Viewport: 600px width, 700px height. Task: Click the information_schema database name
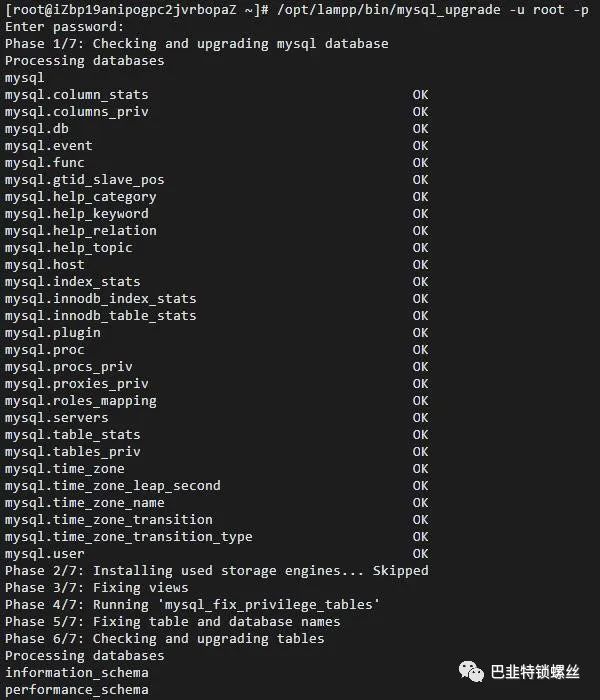click(x=76, y=673)
